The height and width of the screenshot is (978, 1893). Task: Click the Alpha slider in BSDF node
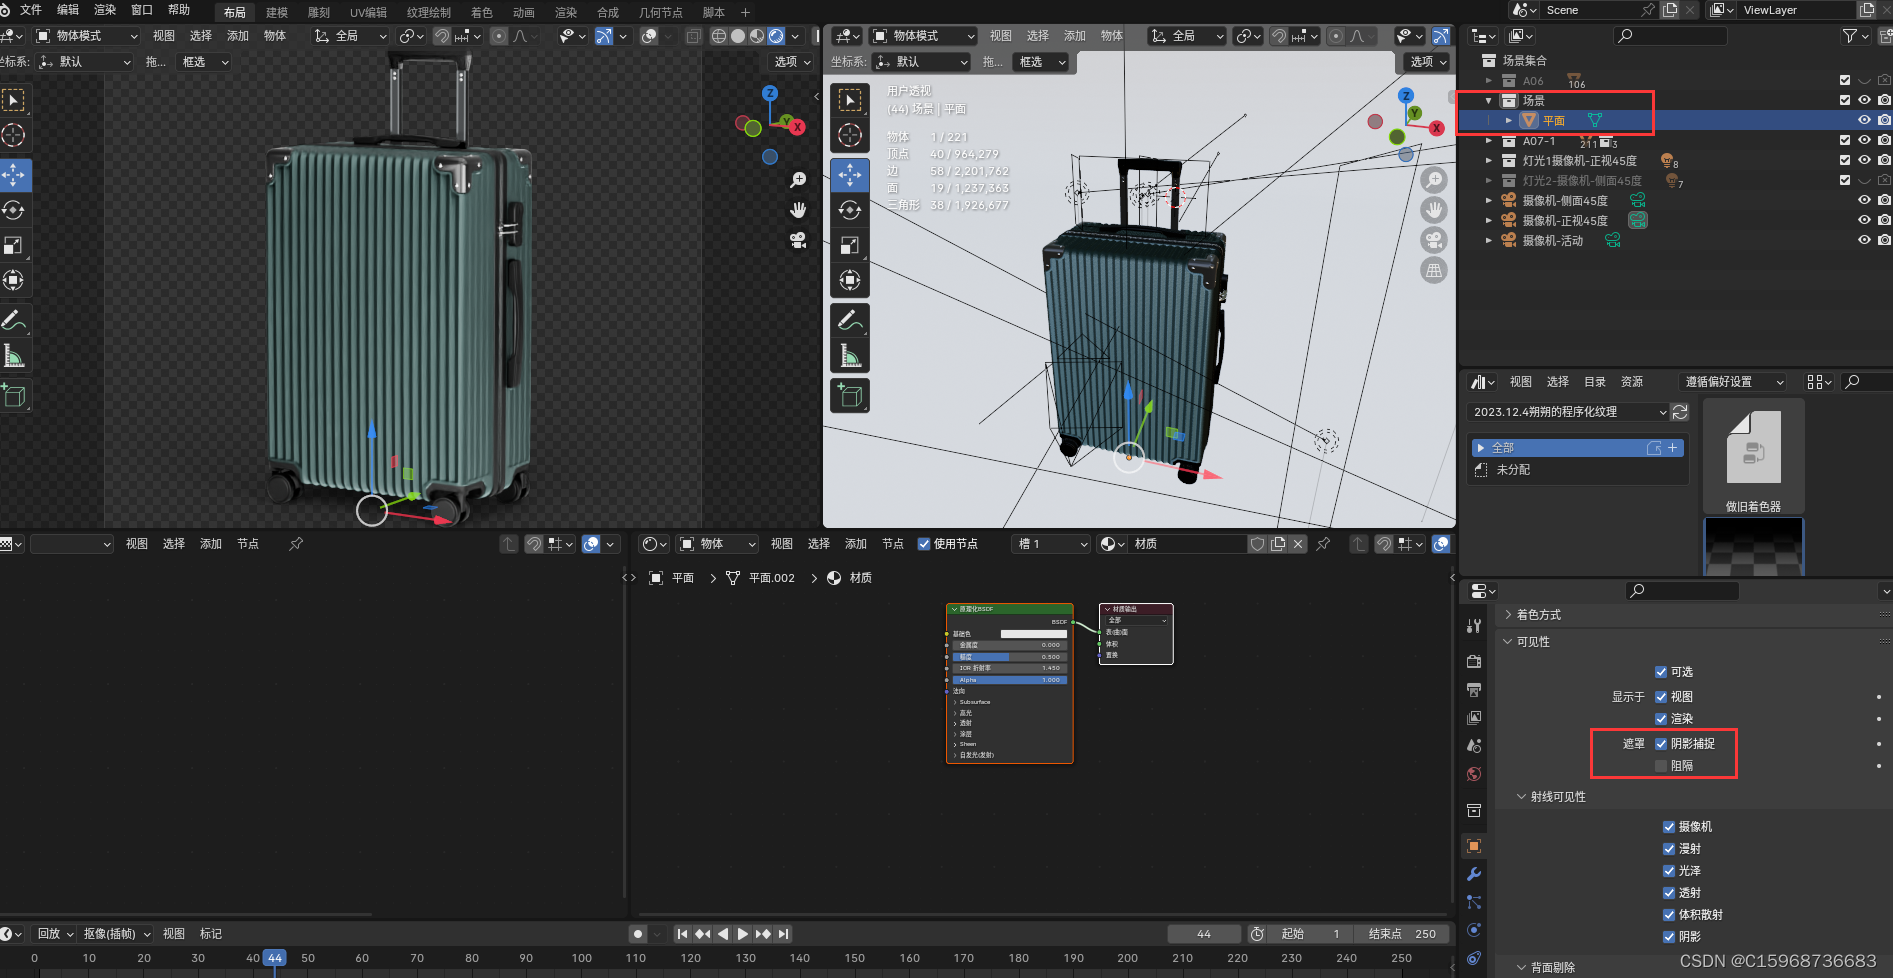click(x=1008, y=680)
